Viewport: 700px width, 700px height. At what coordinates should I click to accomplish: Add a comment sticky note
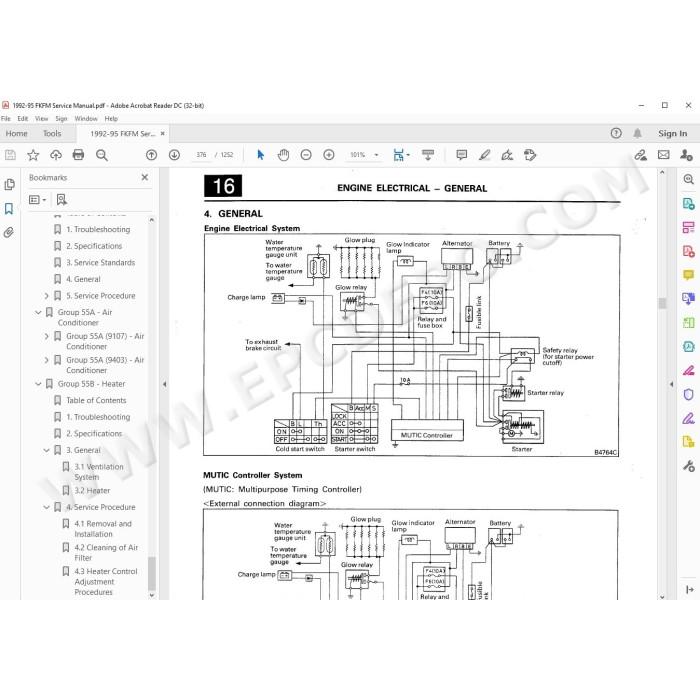(x=462, y=155)
